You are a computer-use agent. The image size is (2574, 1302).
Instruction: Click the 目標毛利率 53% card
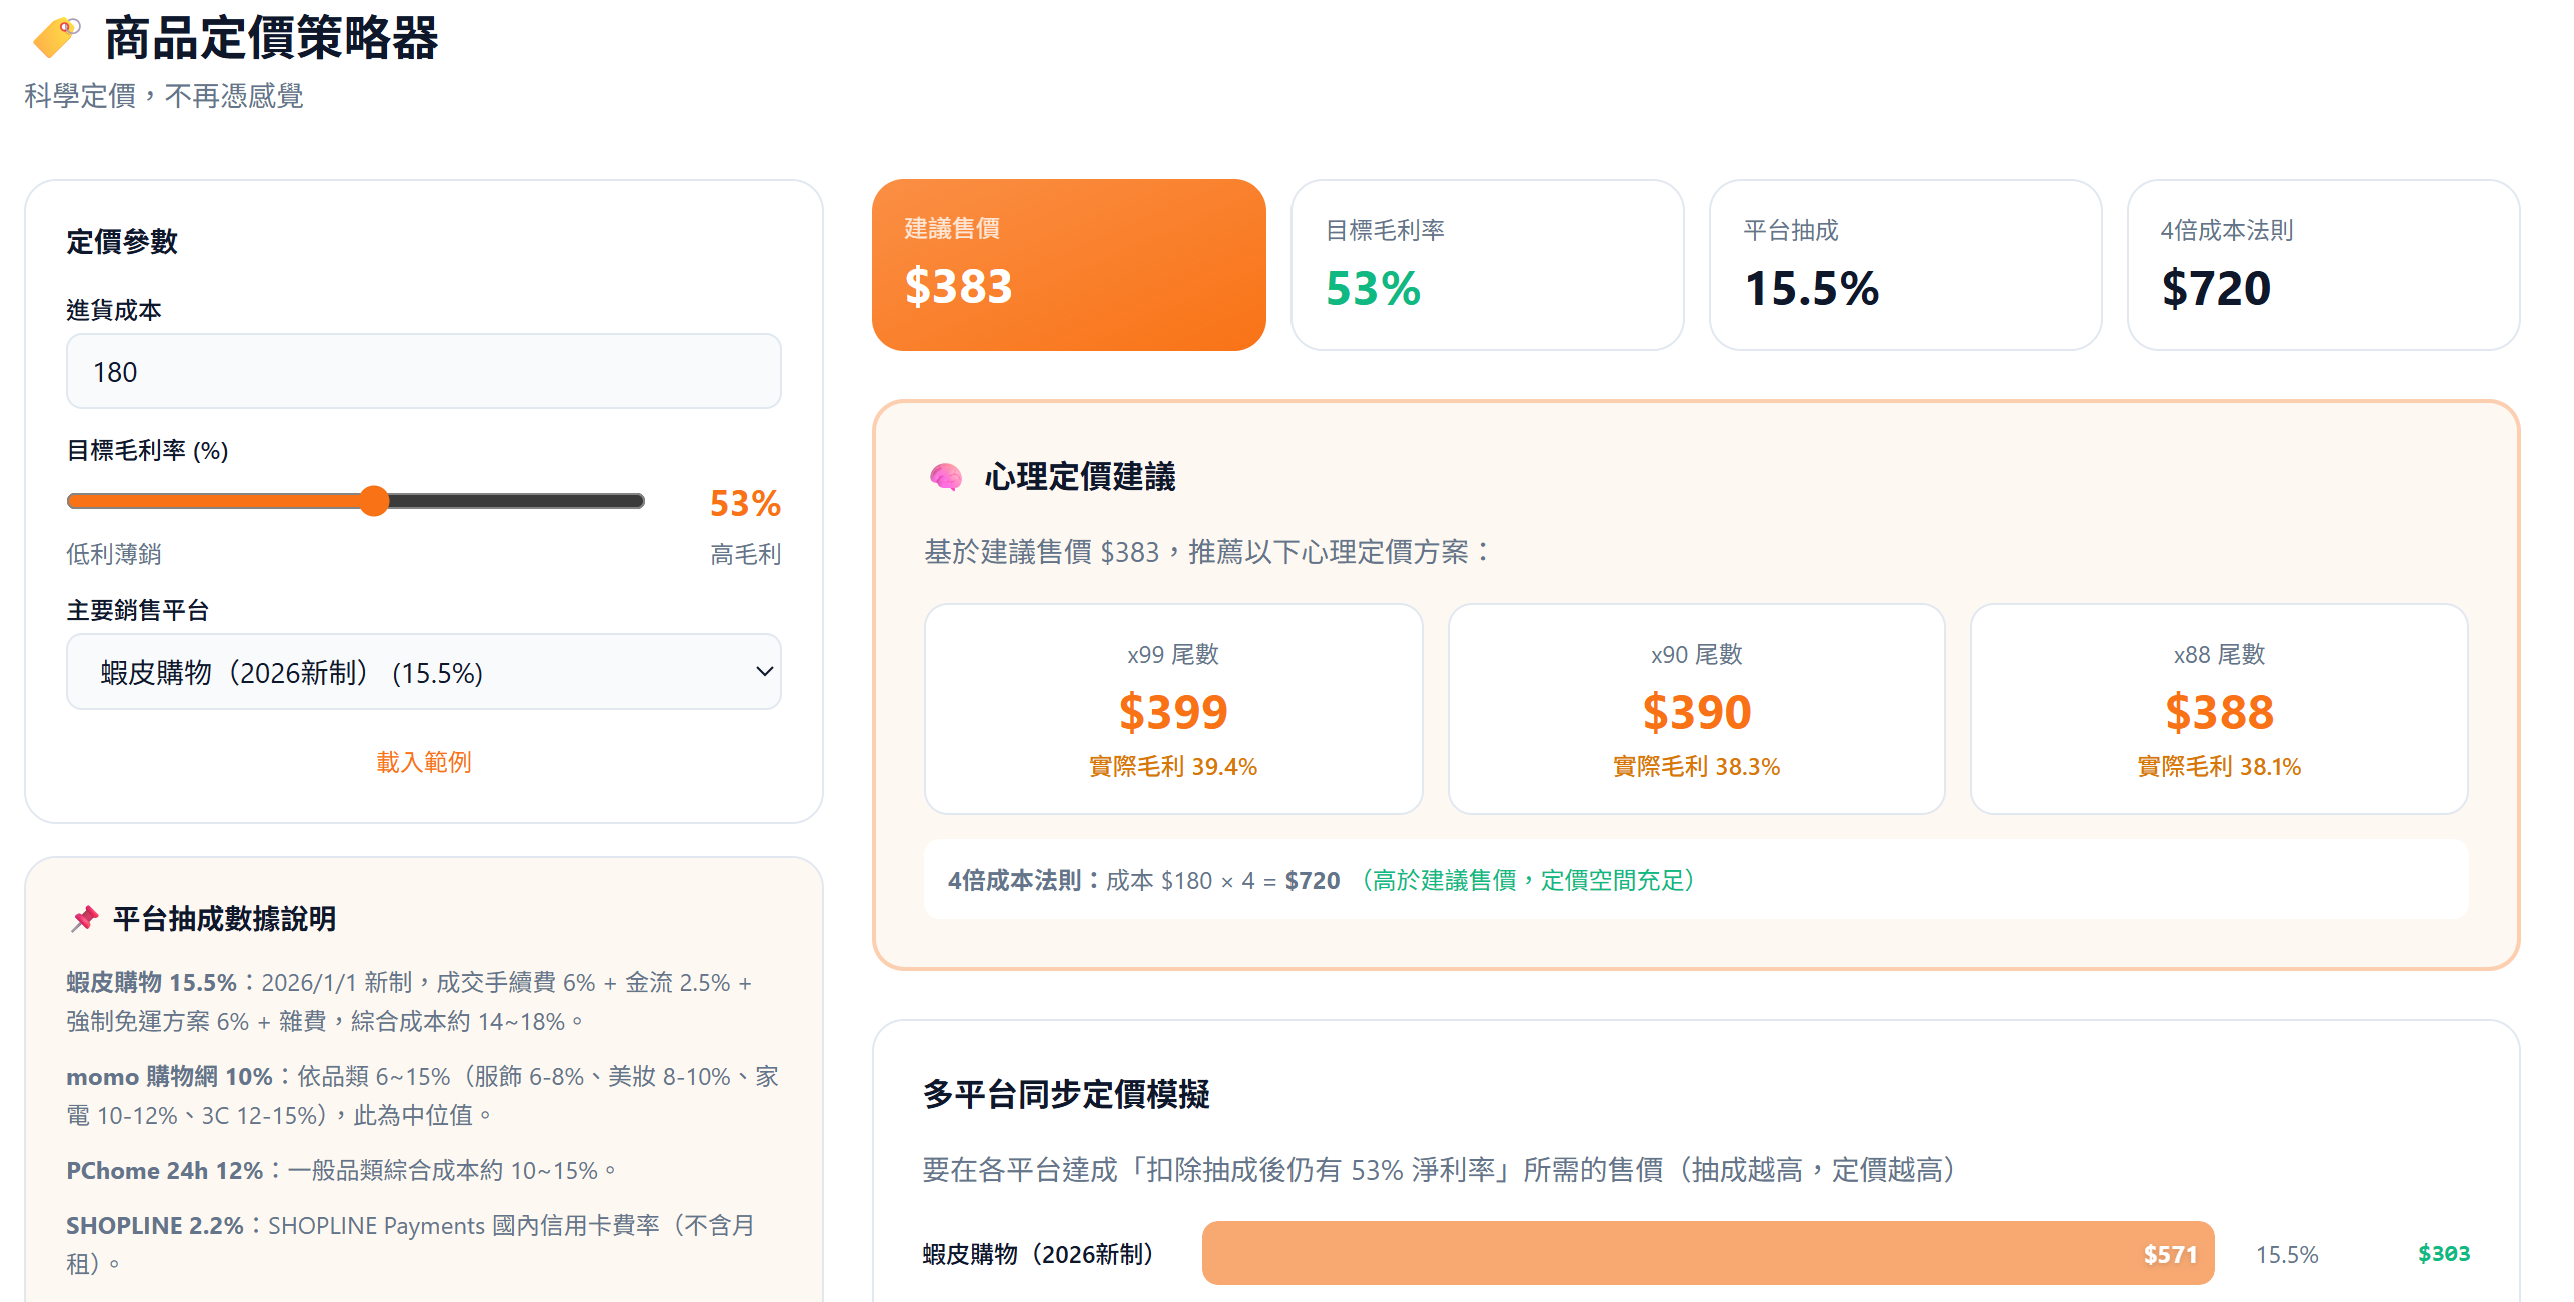coord(1487,263)
